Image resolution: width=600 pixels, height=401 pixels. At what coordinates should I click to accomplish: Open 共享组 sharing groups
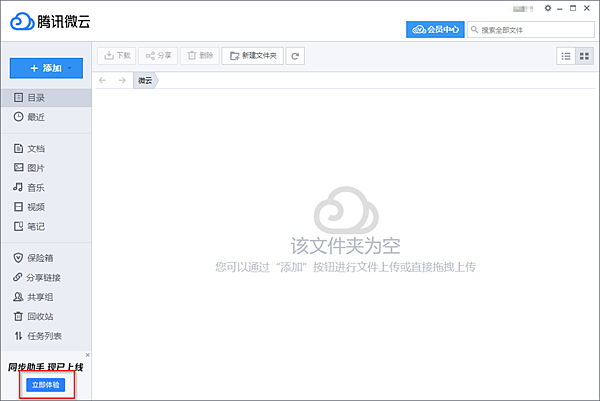46,297
